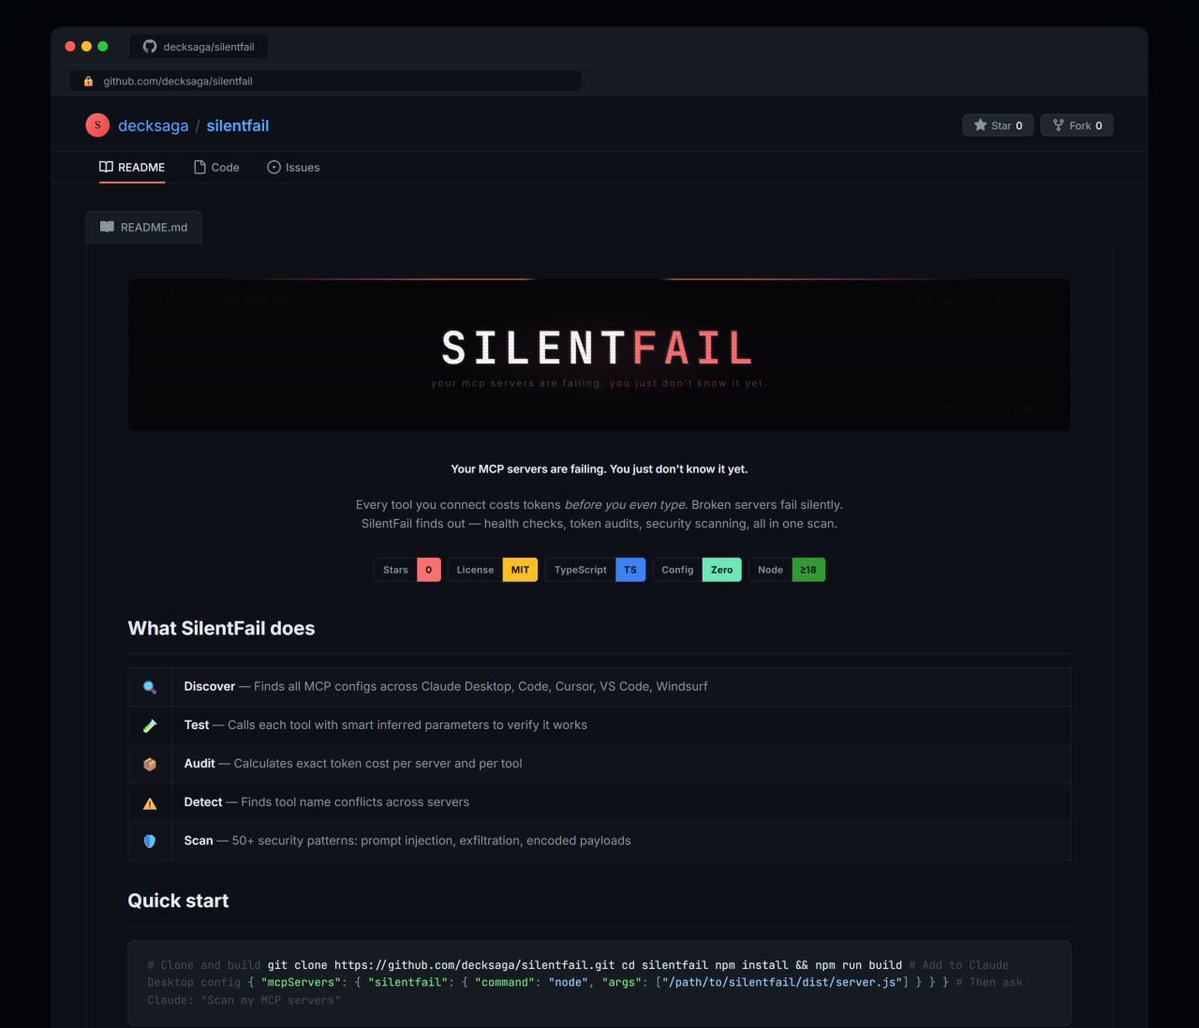The height and width of the screenshot is (1028, 1199).
Task: Click the star icon in Star button
Action: pos(980,125)
